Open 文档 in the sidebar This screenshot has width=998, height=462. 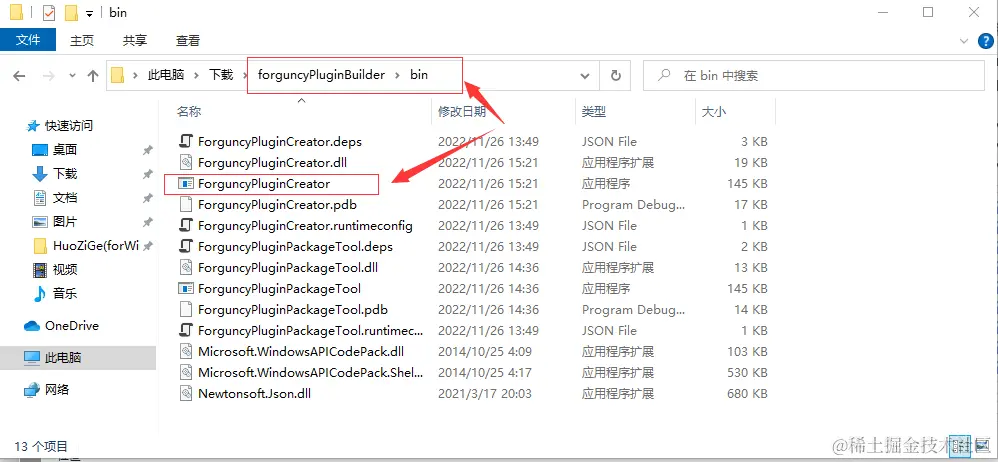65,198
